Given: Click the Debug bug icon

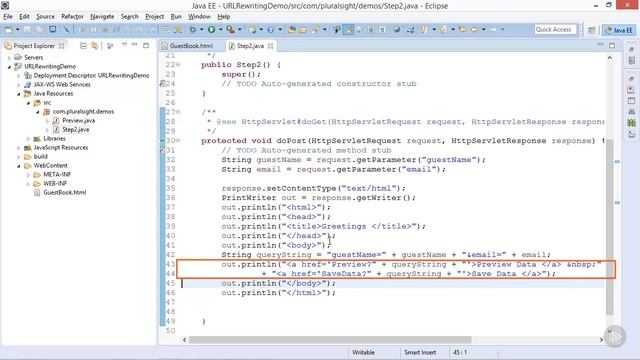Looking at the screenshot, I should [192, 29].
